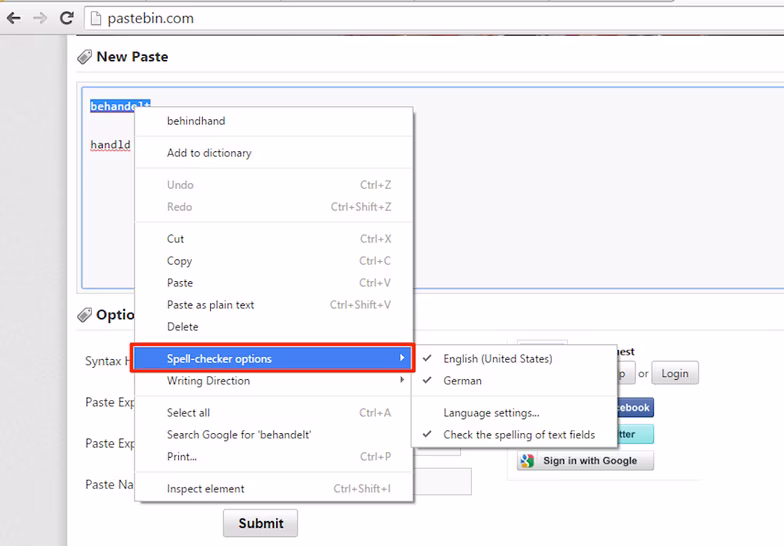
Task: Click the tag icon beside New Paste
Action: [x=84, y=57]
